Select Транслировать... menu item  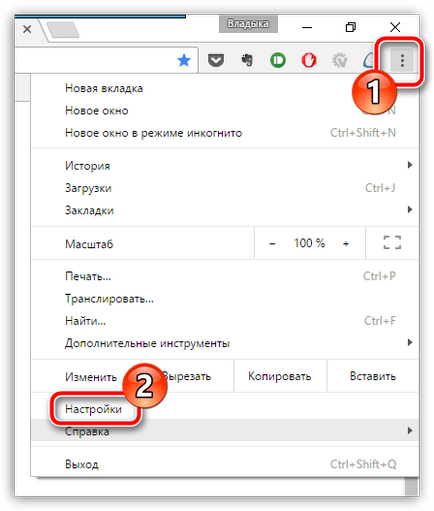225,299
